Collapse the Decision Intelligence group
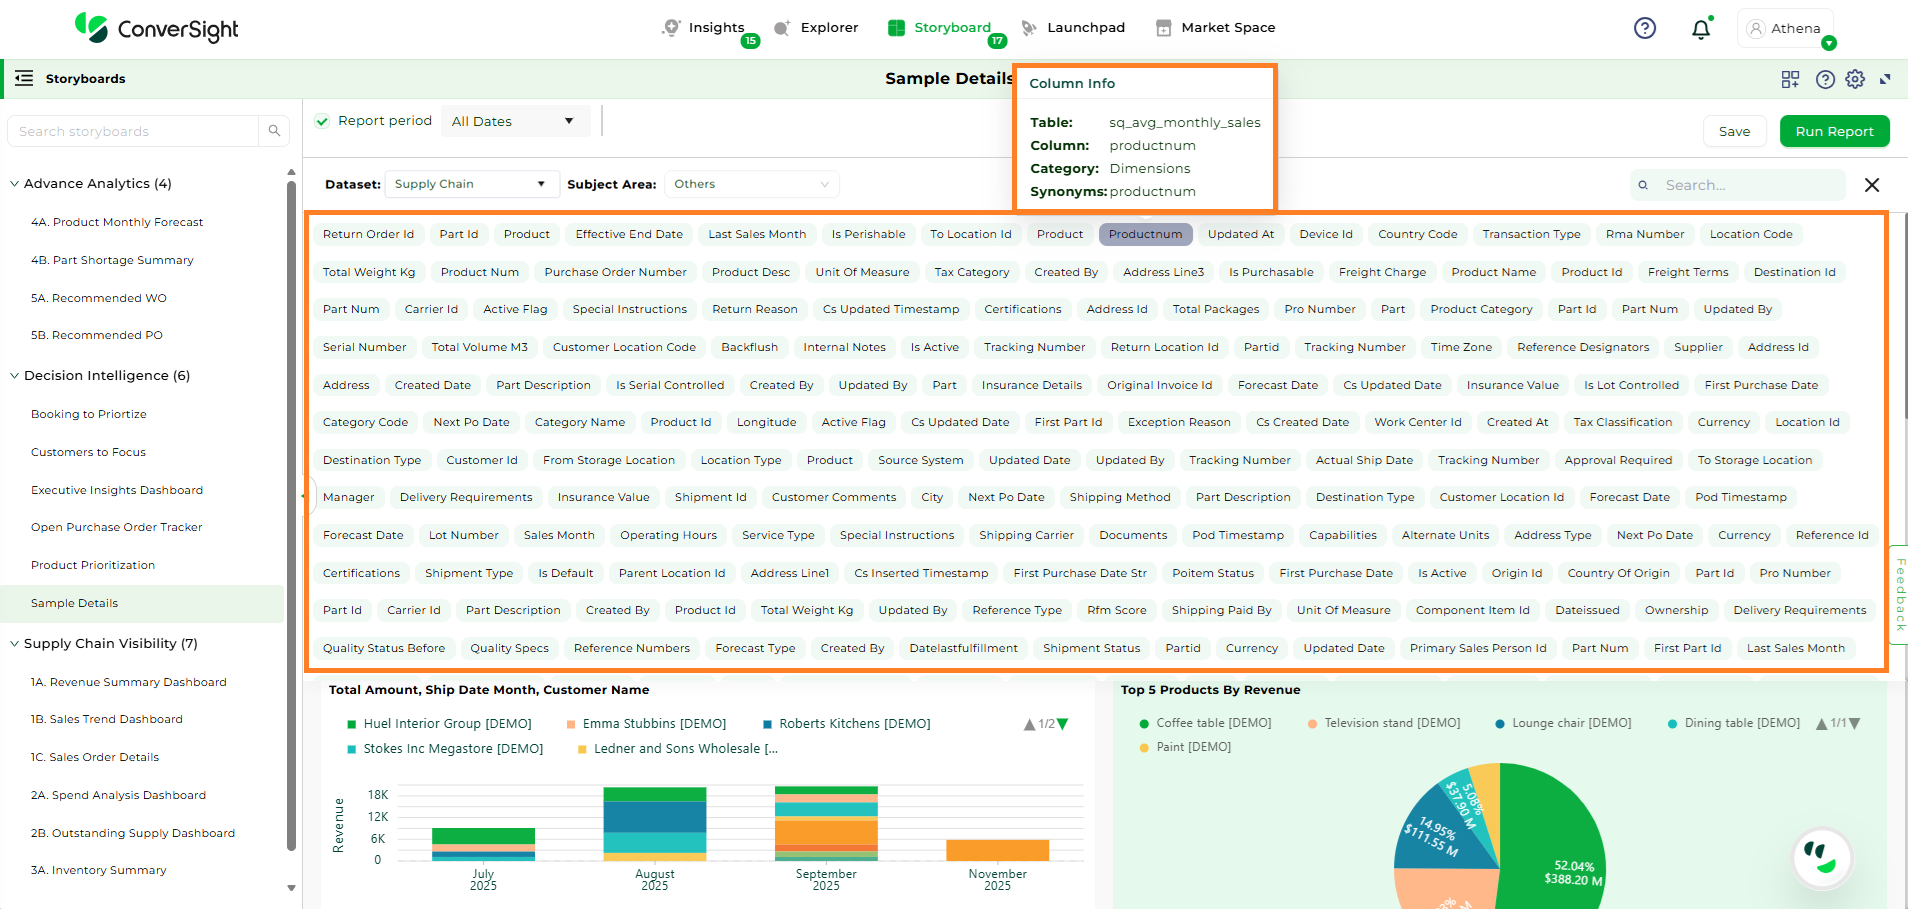The image size is (1908, 909). (15, 376)
